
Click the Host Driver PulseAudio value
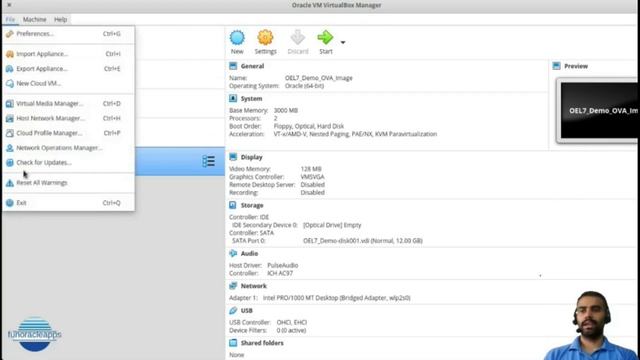[283, 265]
